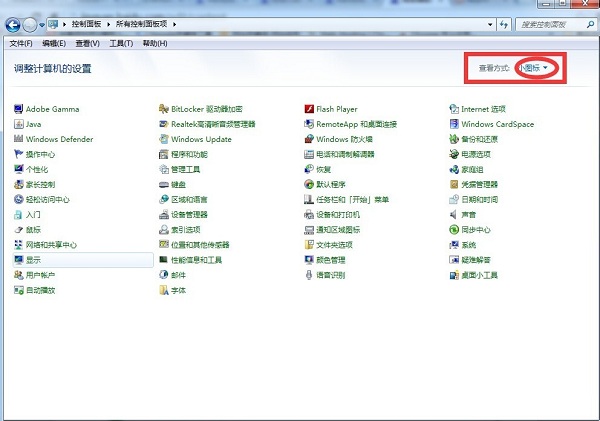Click the 轻松访问中心 icon

(18, 199)
